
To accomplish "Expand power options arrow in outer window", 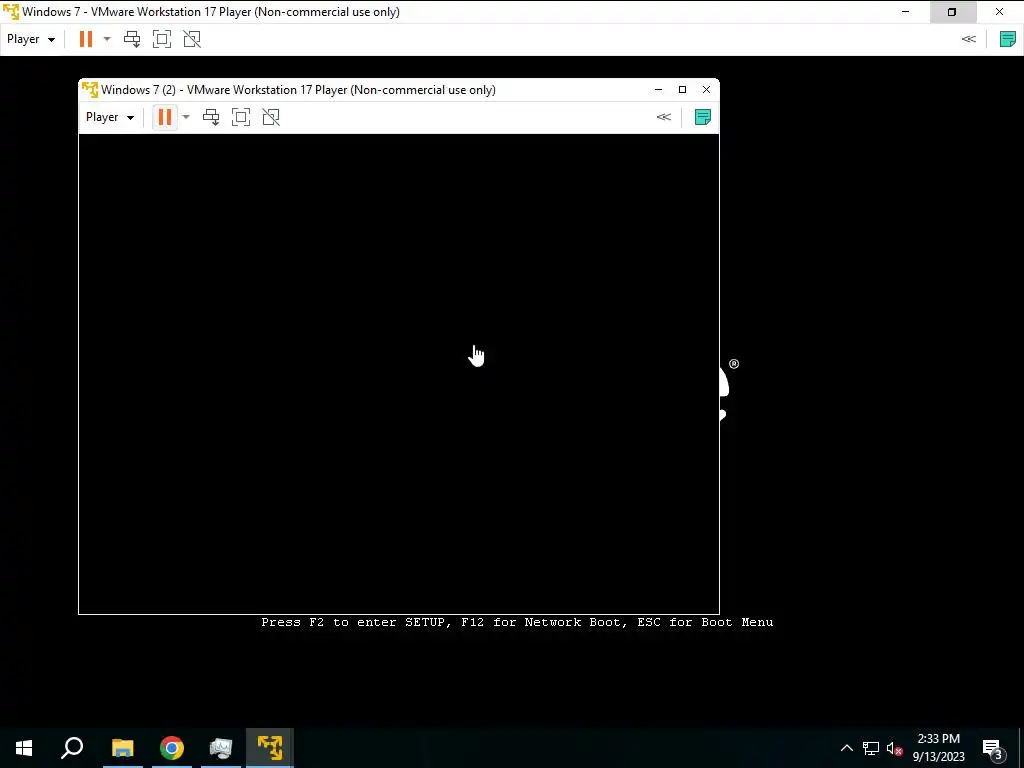I will point(107,39).
